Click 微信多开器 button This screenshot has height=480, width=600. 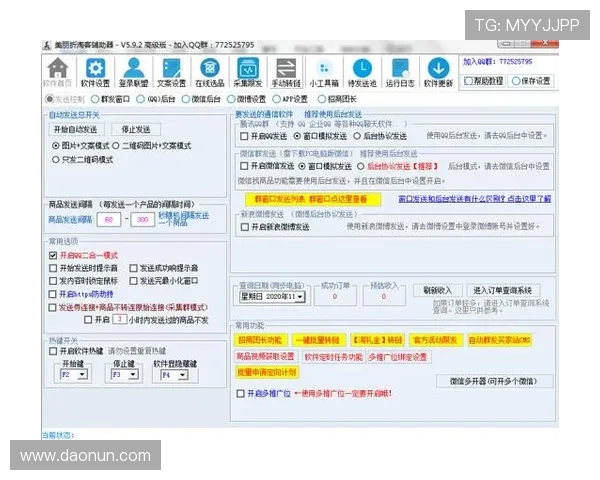coord(494,381)
